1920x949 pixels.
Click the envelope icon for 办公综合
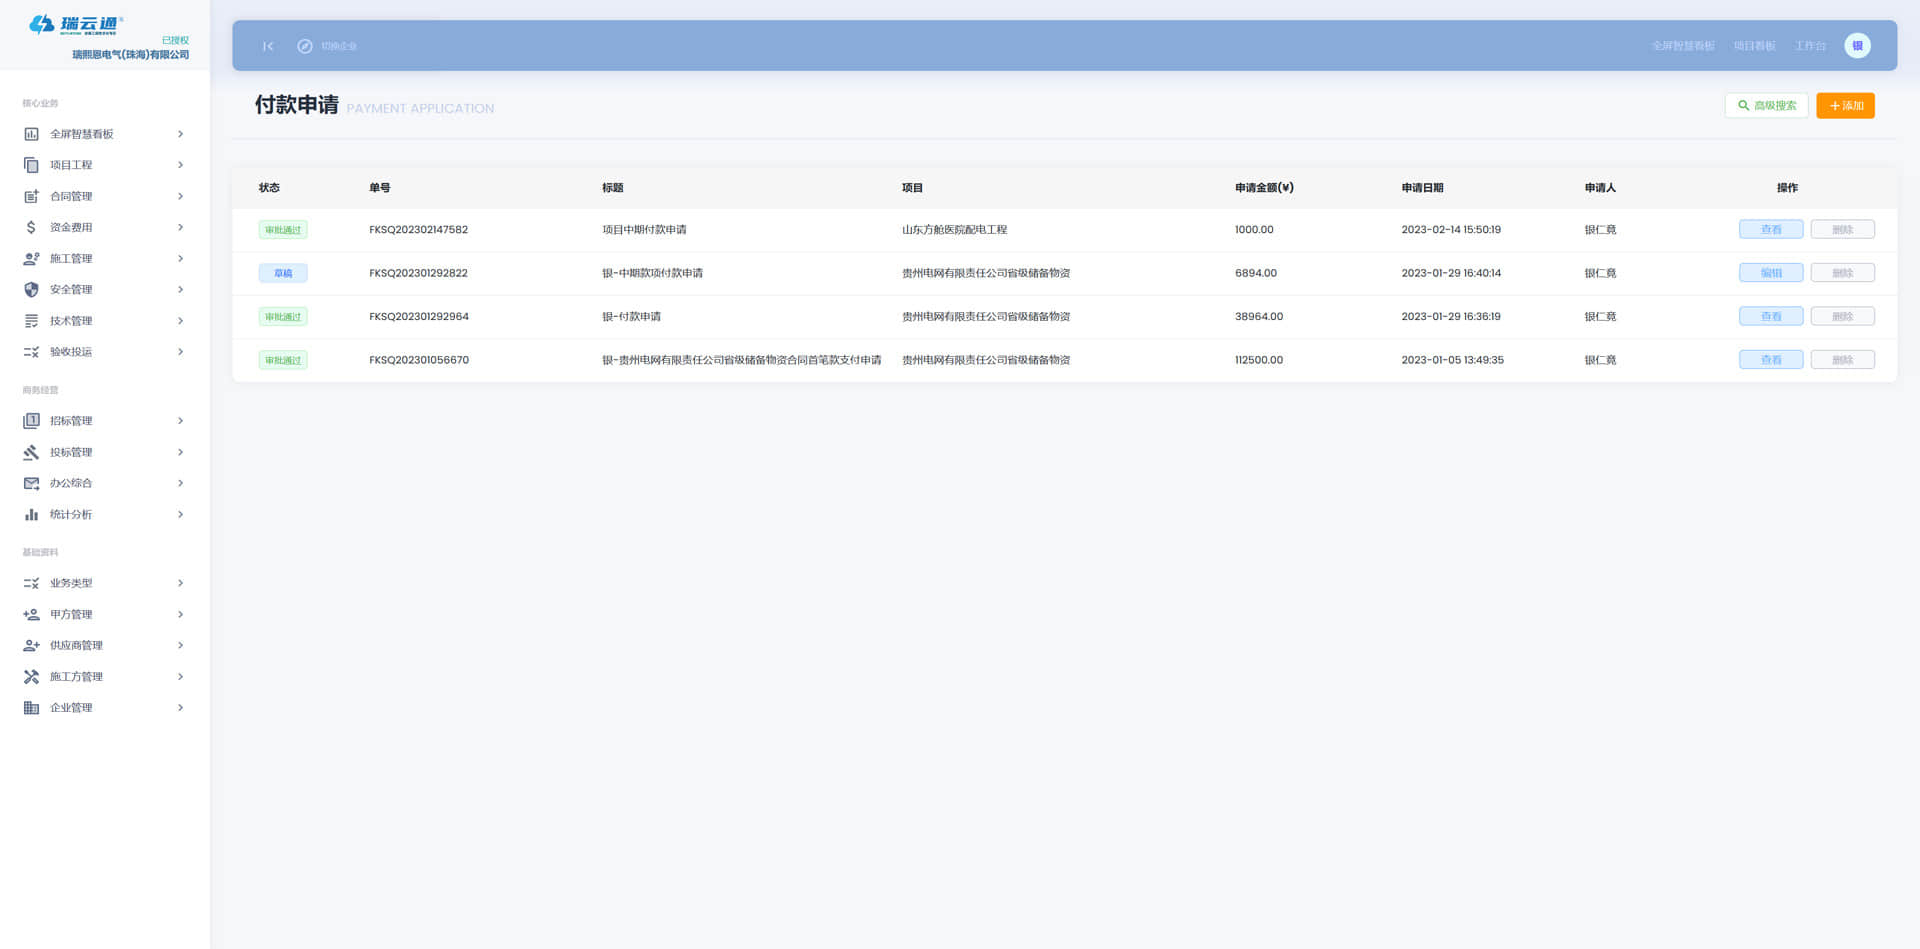coord(31,483)
